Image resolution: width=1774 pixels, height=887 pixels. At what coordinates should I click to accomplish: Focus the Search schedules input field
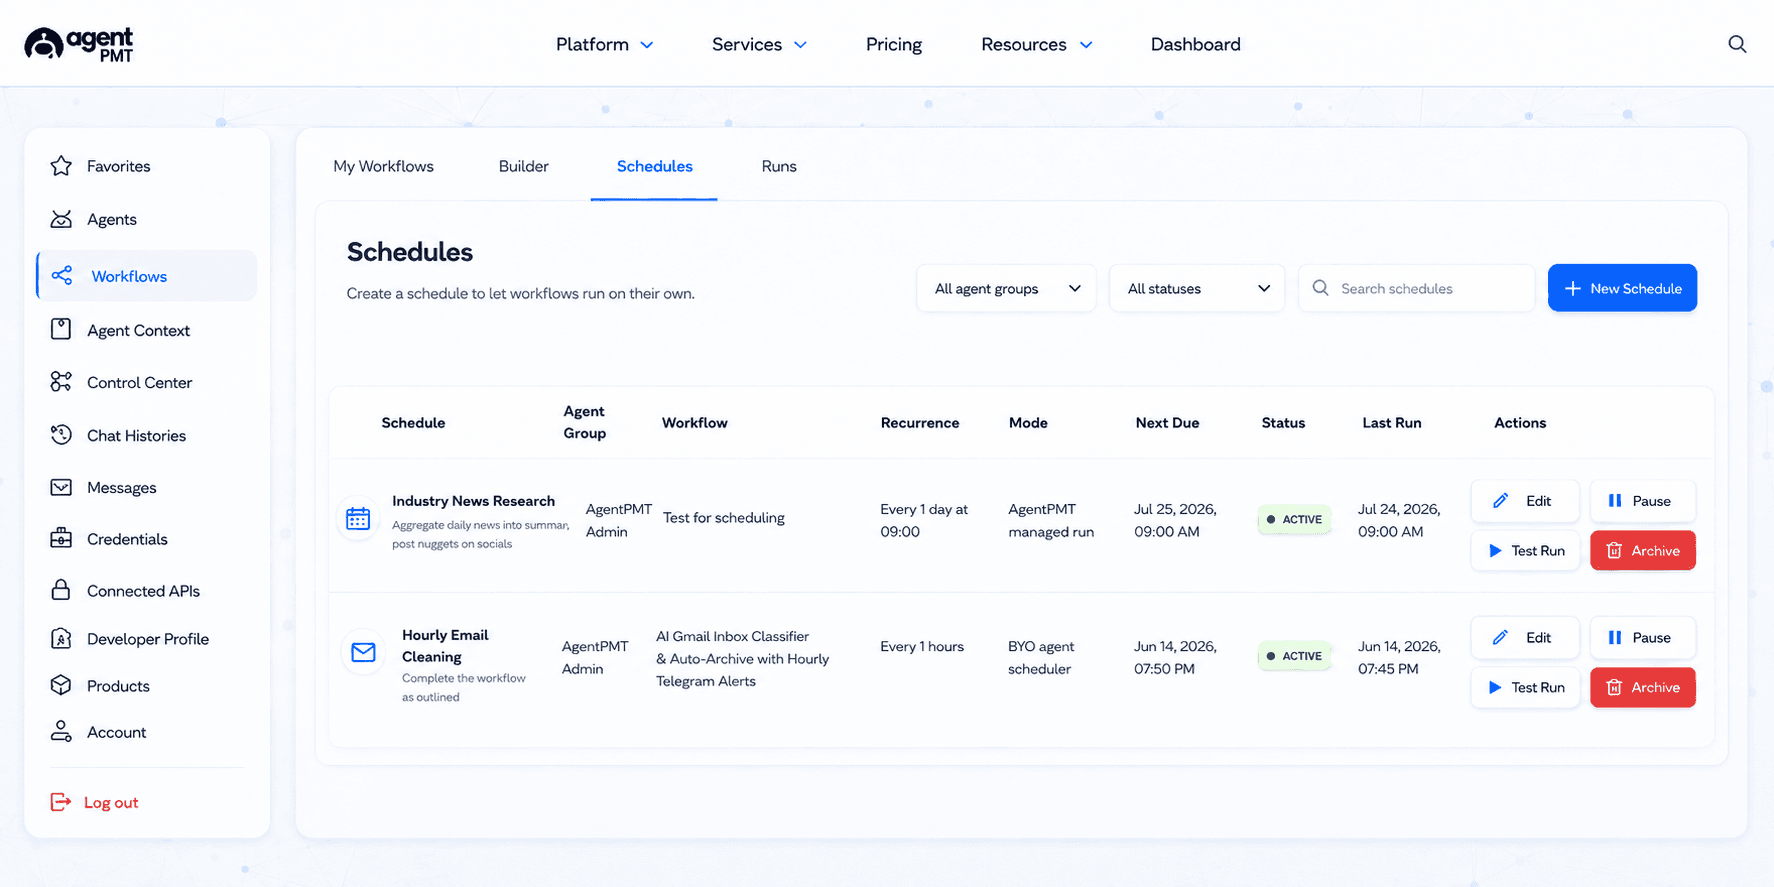click(x=1416, y=288)
